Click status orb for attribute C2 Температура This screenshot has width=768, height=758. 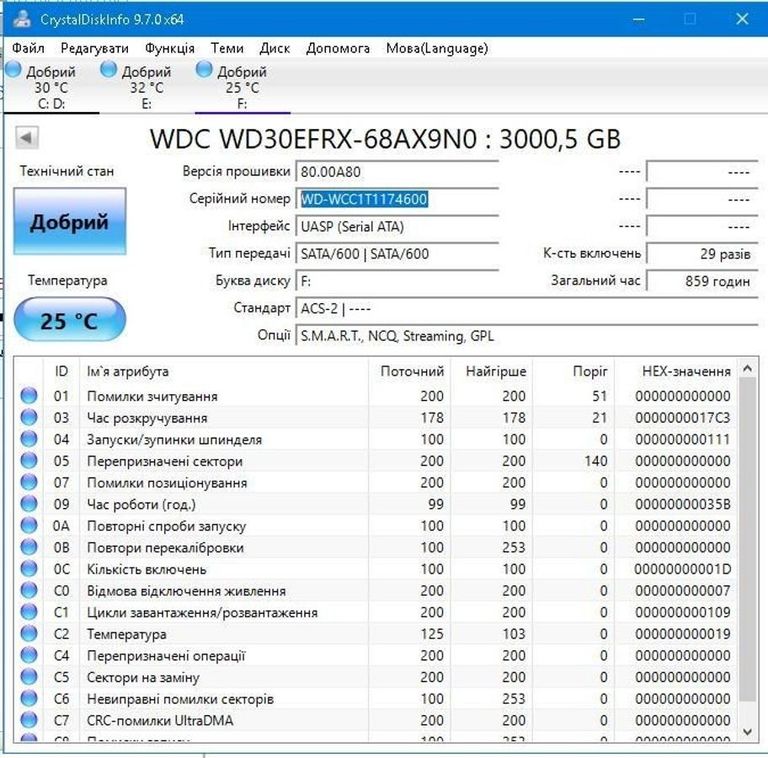[x=29, y=634]
